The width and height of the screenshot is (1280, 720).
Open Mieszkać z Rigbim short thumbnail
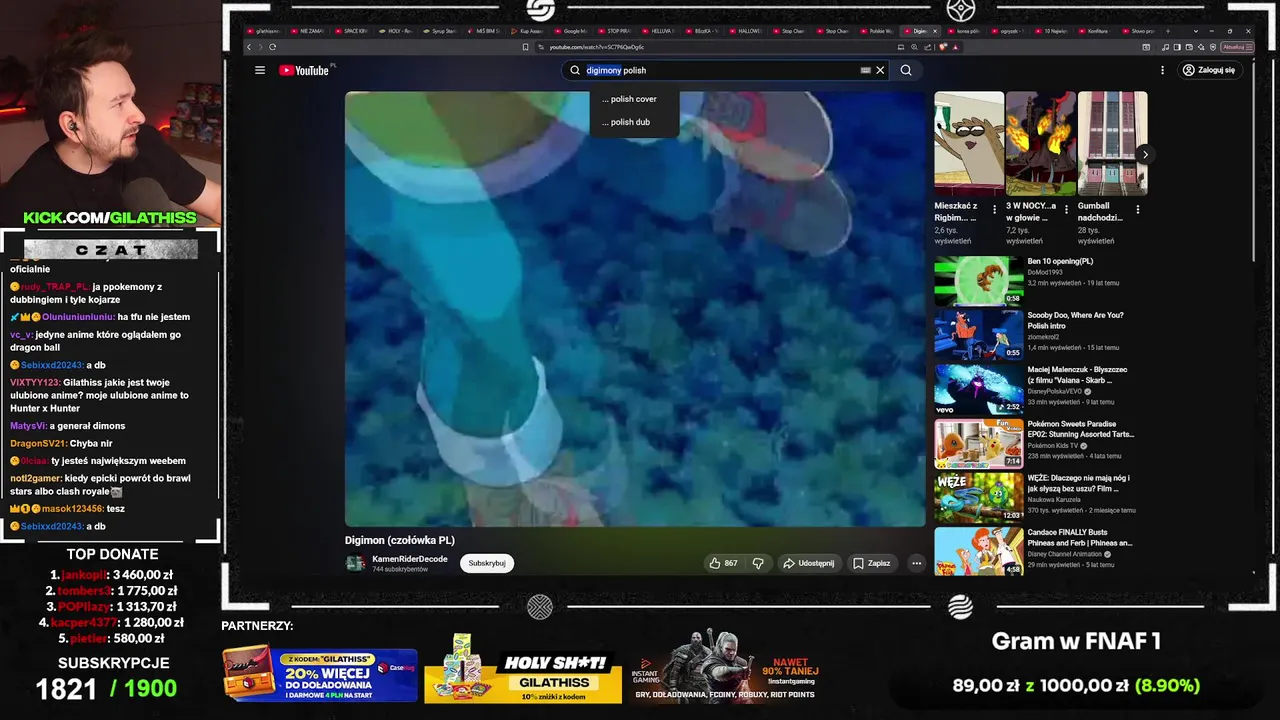point(969,143)
